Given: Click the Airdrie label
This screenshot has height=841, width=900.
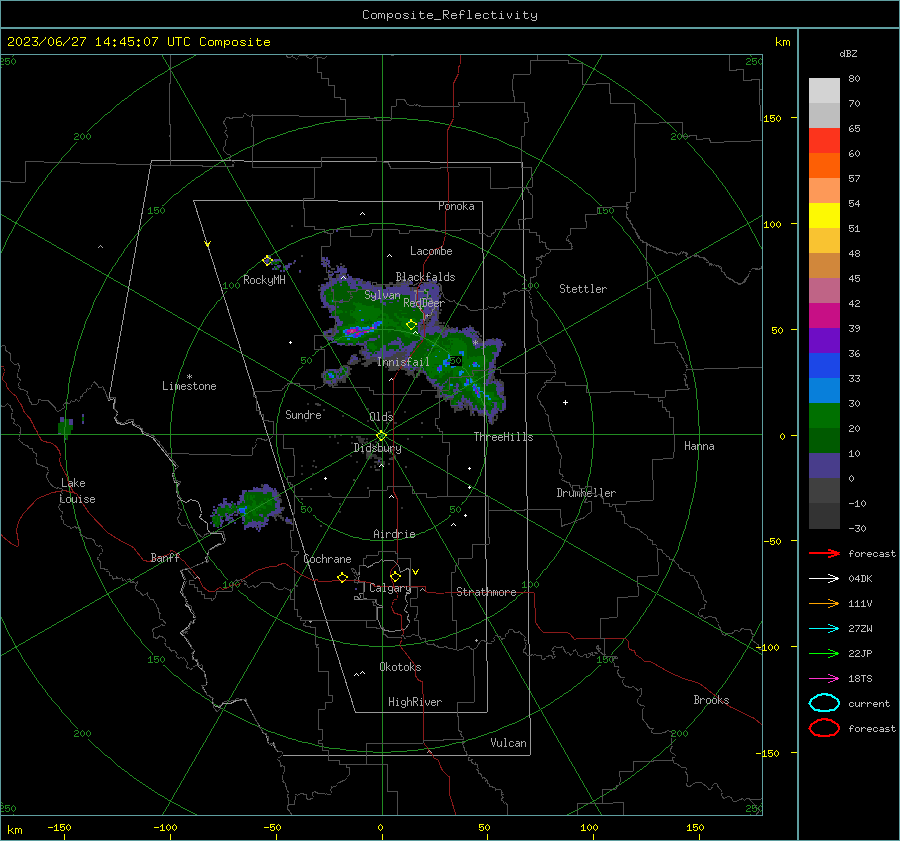Looking at the screenshot, I should 394,534.
